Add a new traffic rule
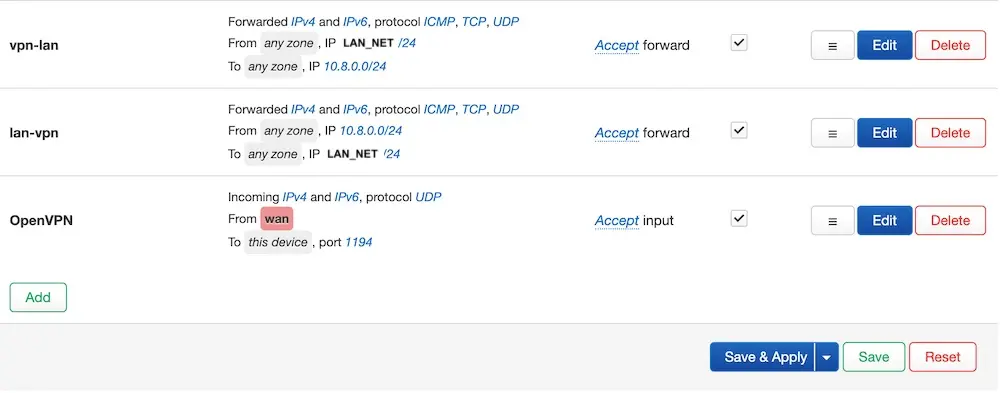The image size is (1000, 393). click(38, 297)
